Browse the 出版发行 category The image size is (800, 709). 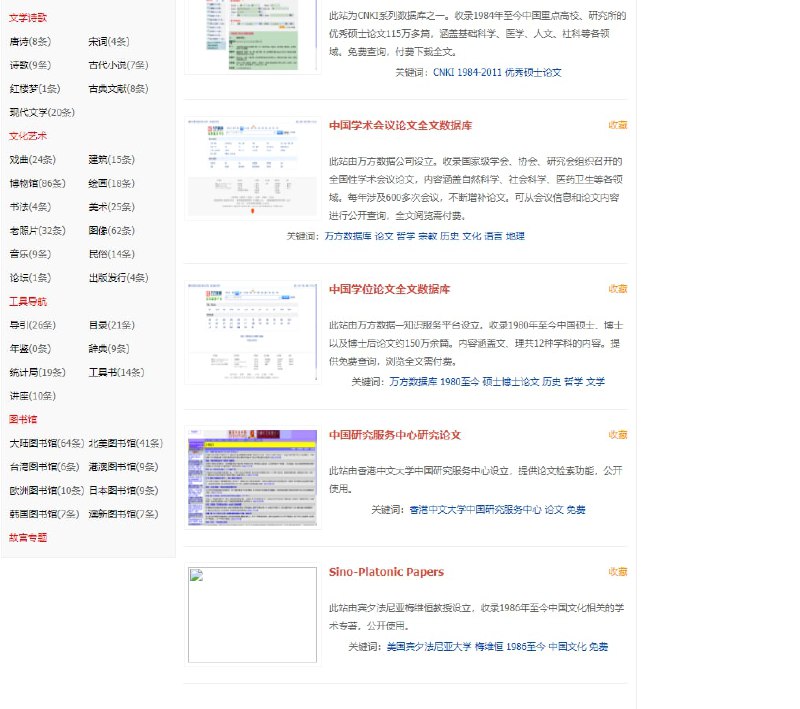click(x=110, y=278)
